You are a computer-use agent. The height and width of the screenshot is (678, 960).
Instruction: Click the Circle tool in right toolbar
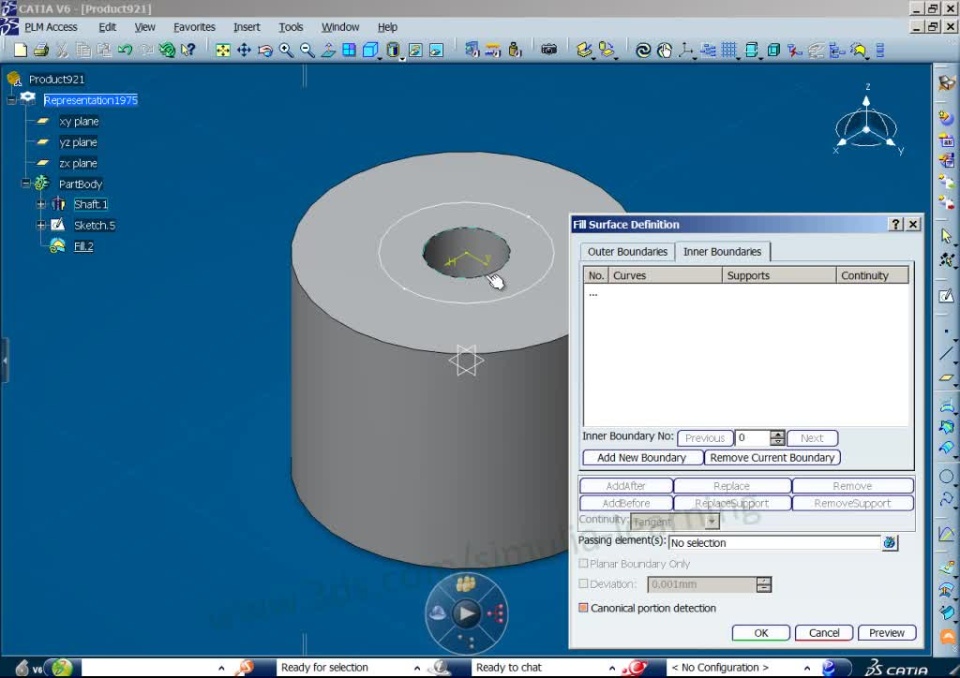(947, 476)
